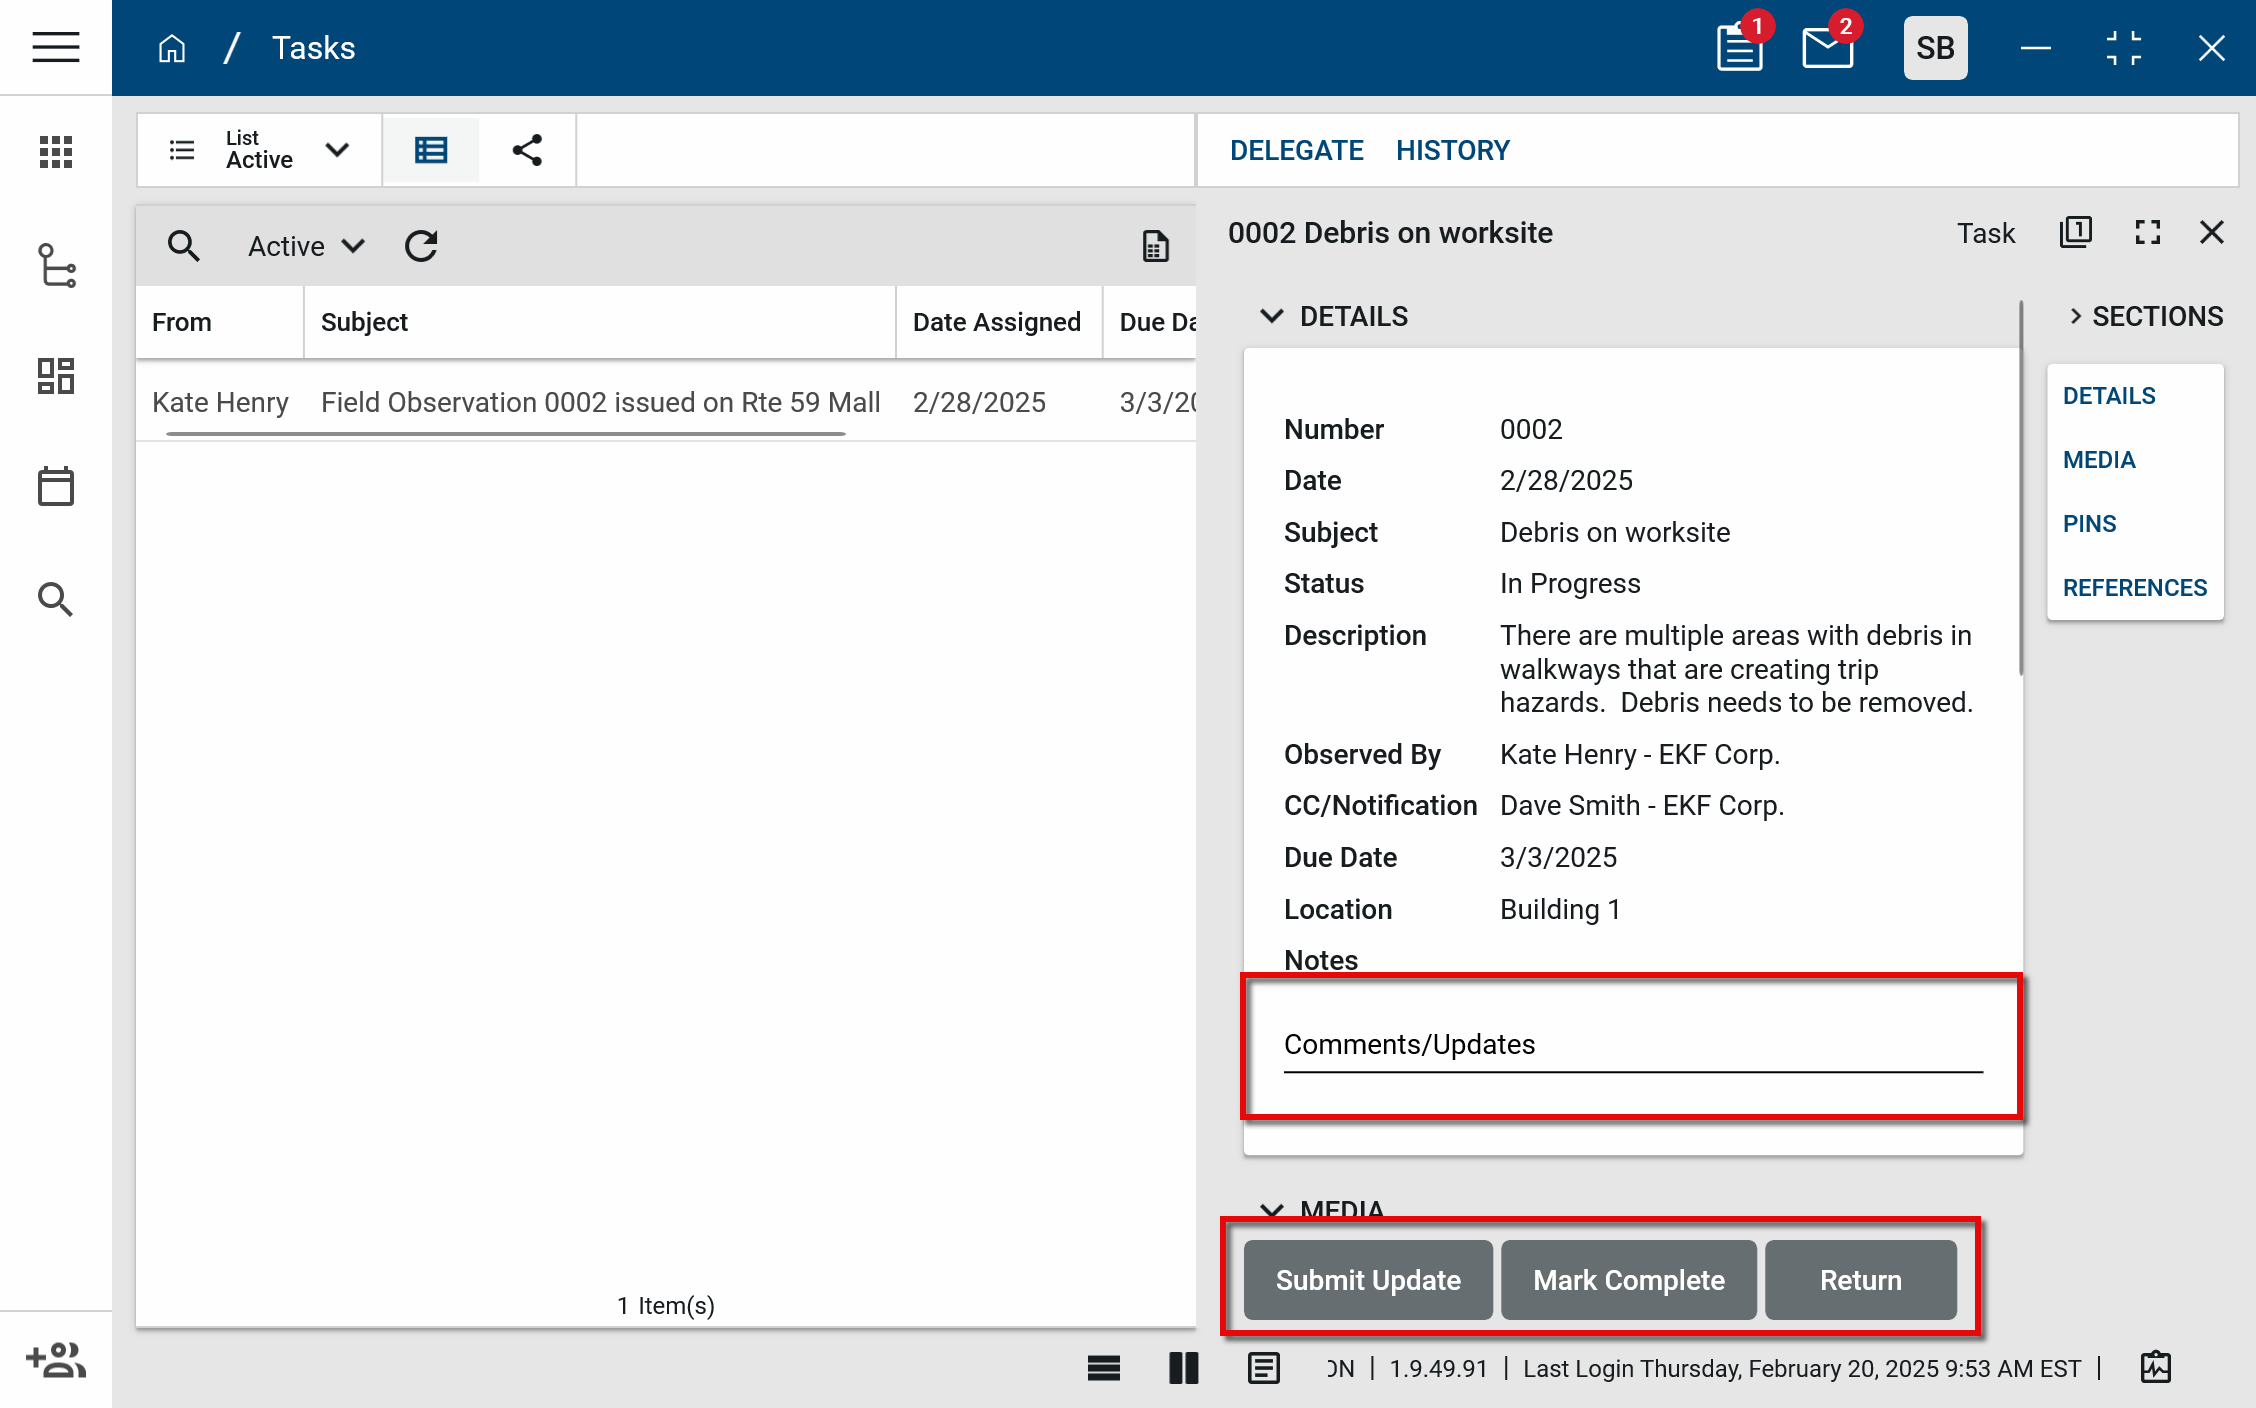Click the share icon in toolbar
The height and width of the screenshot is (1408, 2256).
pos(527,150)
